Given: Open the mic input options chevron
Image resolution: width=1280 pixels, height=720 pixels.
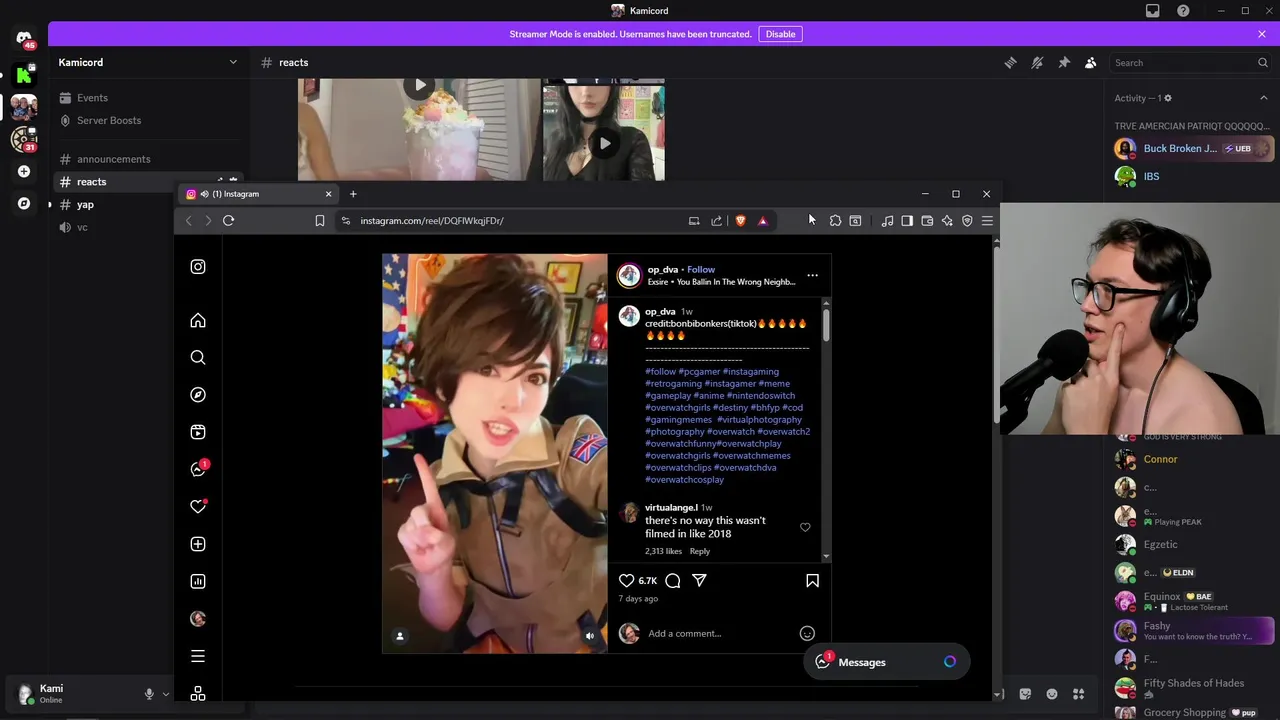Looking at the screenshot, I should point(166,694).
